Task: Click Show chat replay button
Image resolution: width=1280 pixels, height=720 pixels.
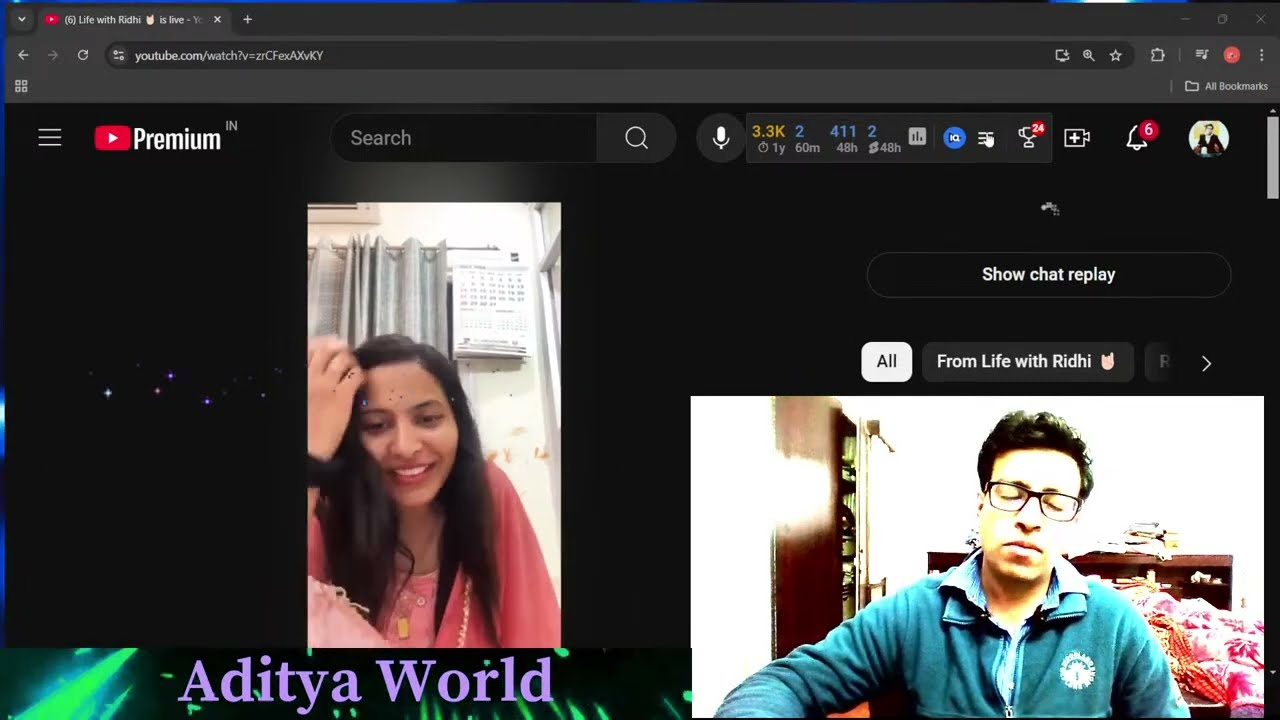Action: pos(1048,274)
